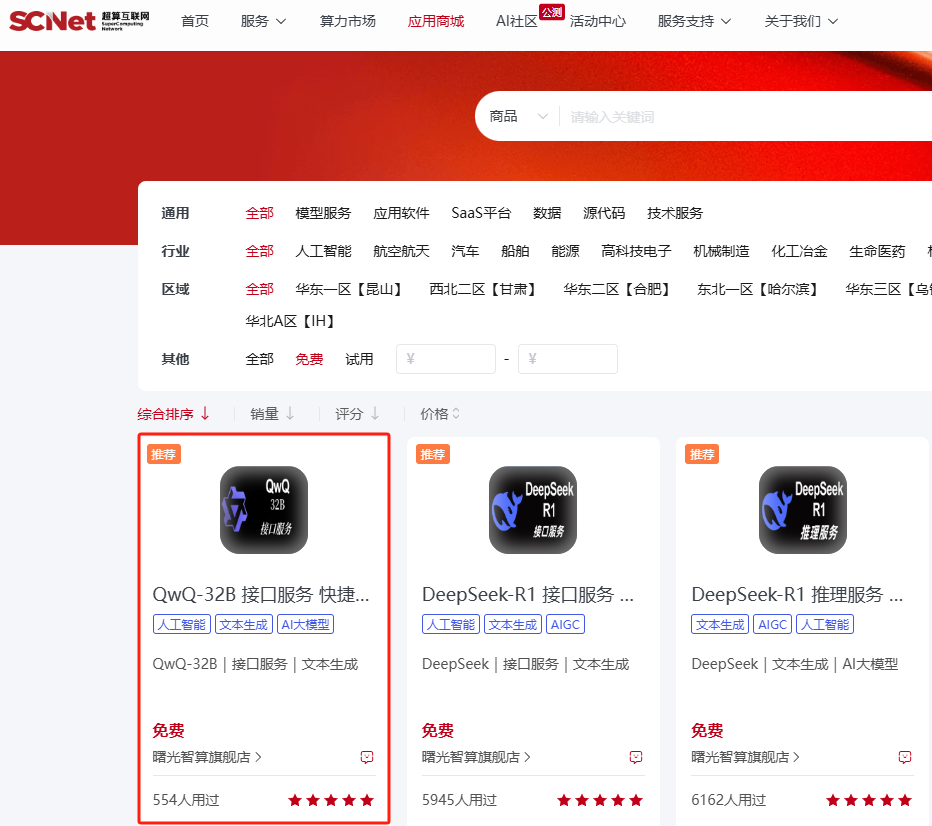Filter industry by 生命医药
The image size is (932, 826).
pos(877,251)
